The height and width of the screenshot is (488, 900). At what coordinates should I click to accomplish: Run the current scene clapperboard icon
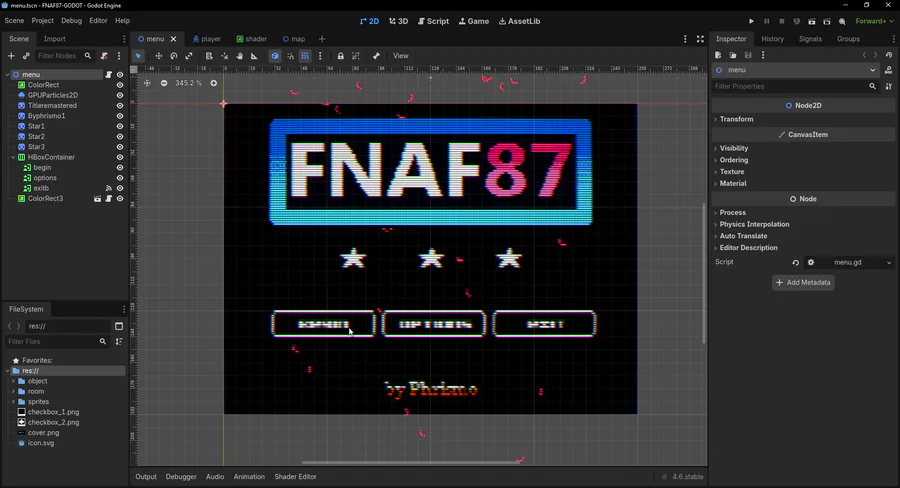(x=812, y=21)
